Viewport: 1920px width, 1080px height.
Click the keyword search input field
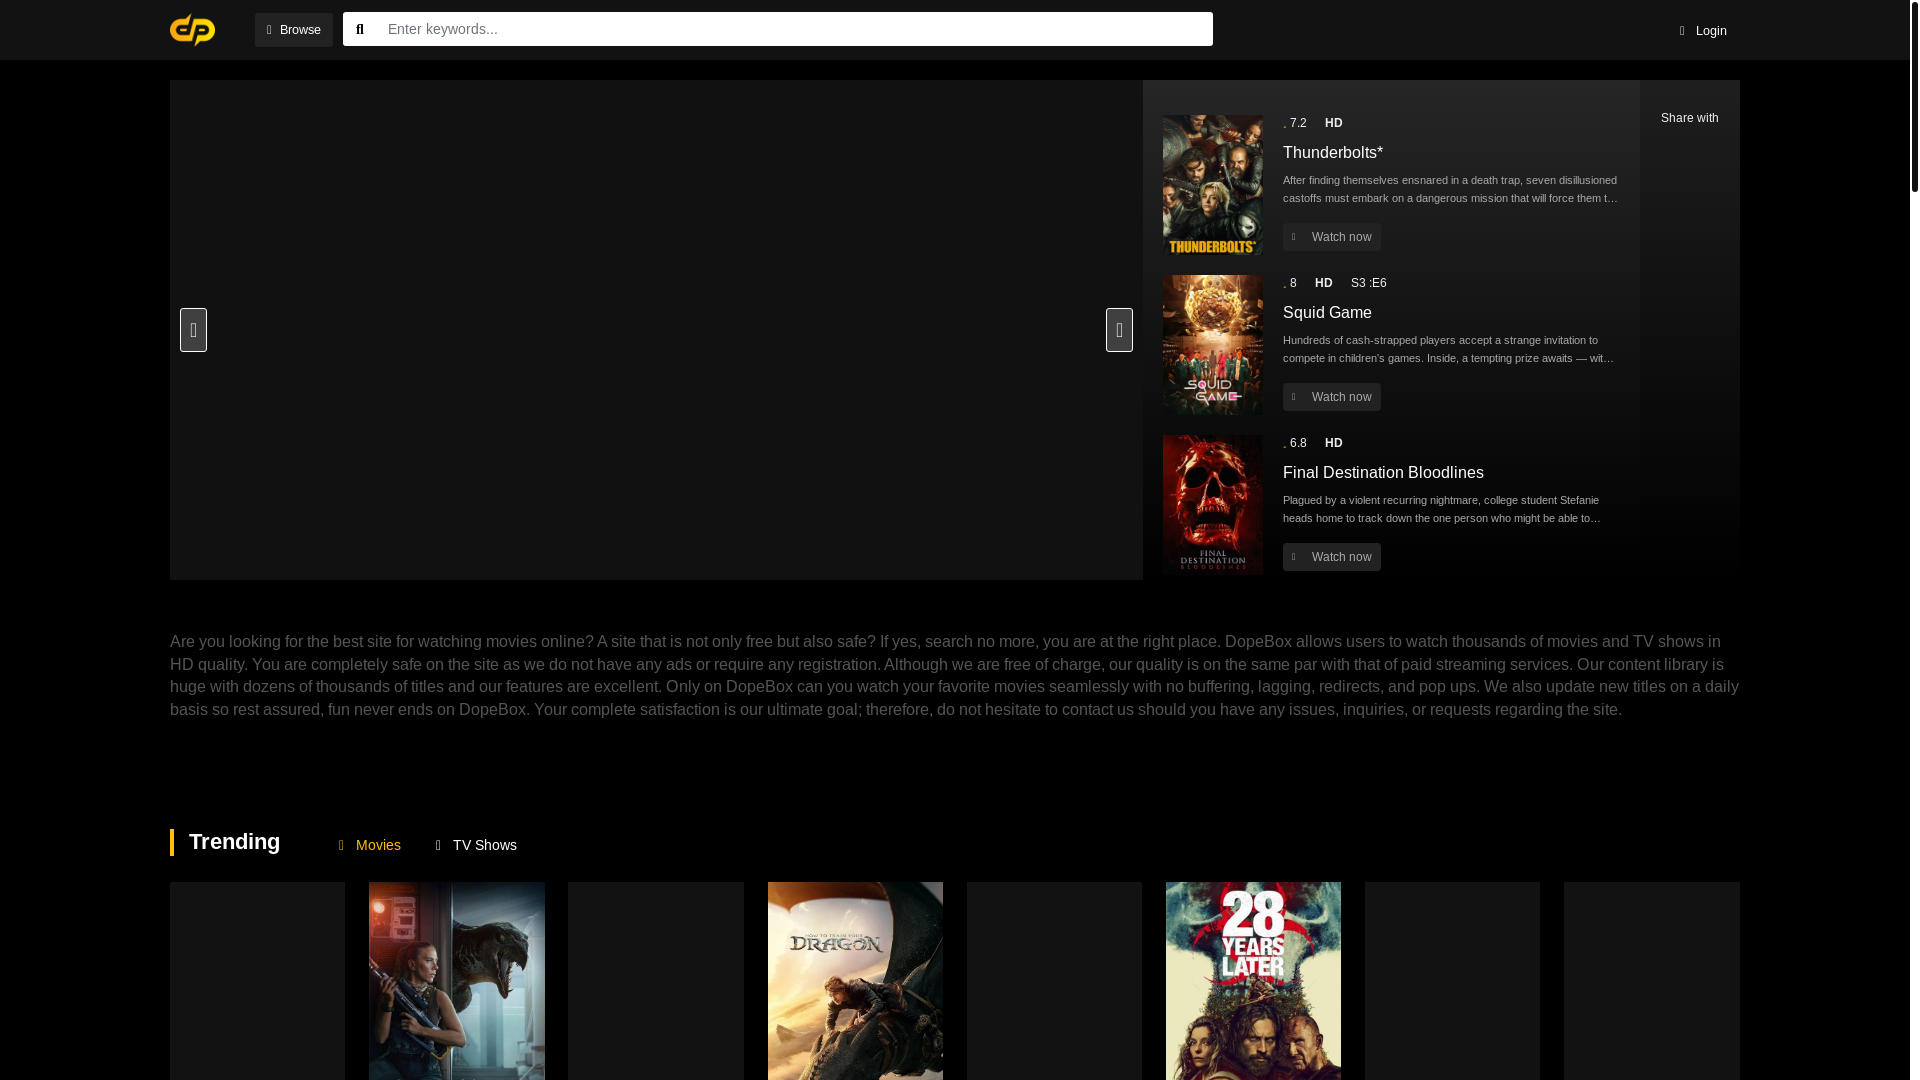point(794,29)
